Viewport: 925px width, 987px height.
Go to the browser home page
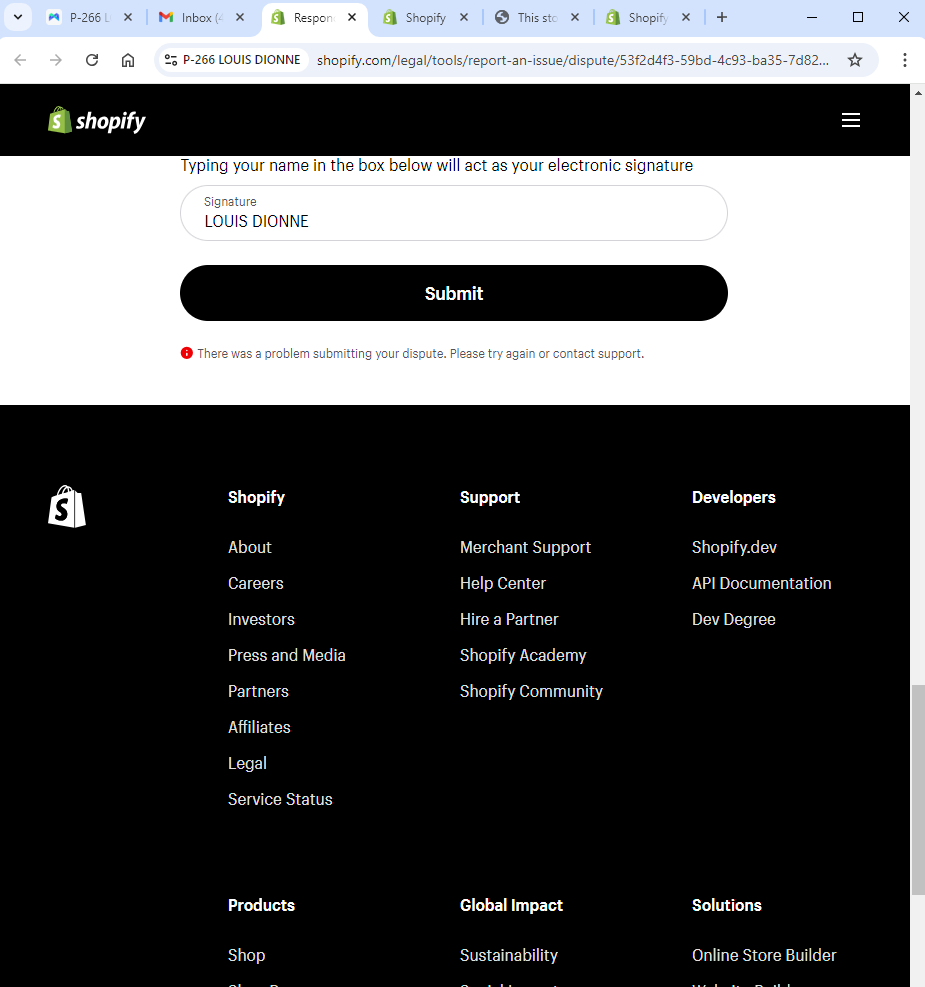click(128, 60)
